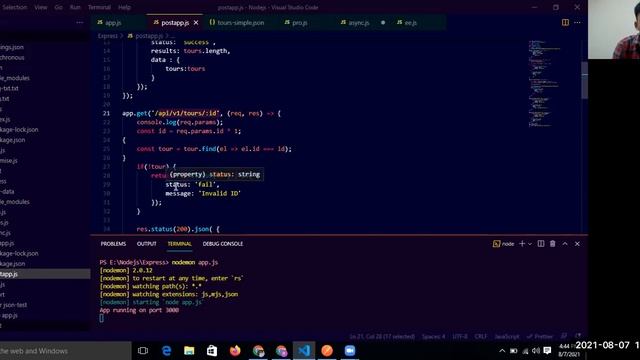Click the unsaved dot on the async.js tab
Viewport: 640px width, 360px height.
tap(383, 22)
